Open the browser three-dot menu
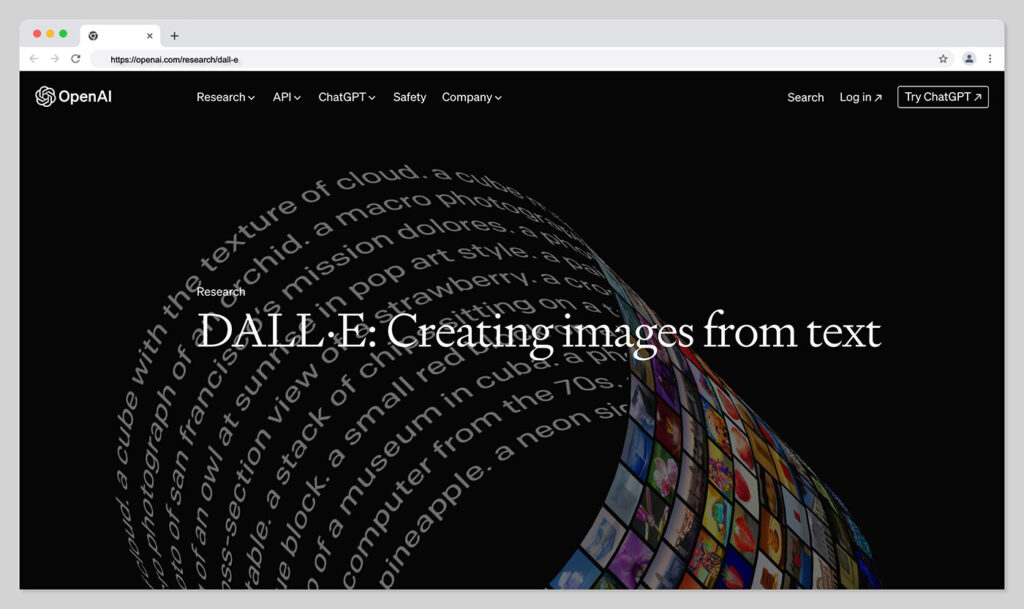 point(990,59)
